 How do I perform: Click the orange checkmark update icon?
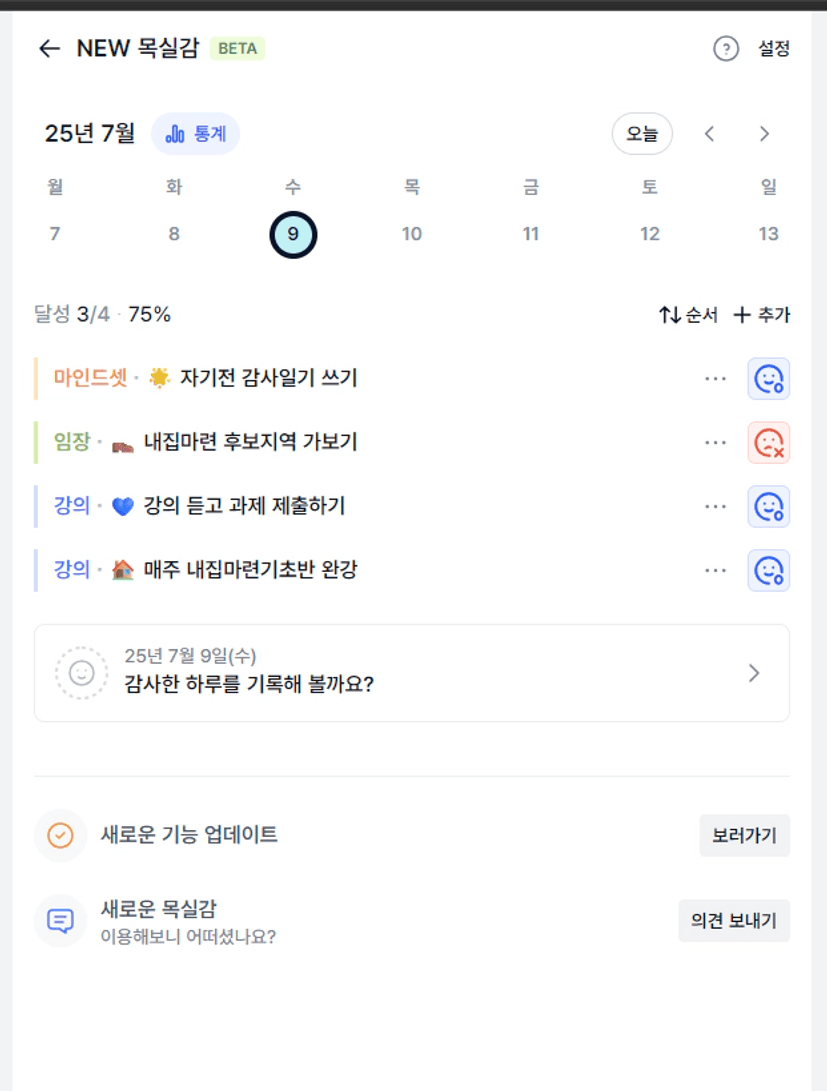[x=61, y=835]
